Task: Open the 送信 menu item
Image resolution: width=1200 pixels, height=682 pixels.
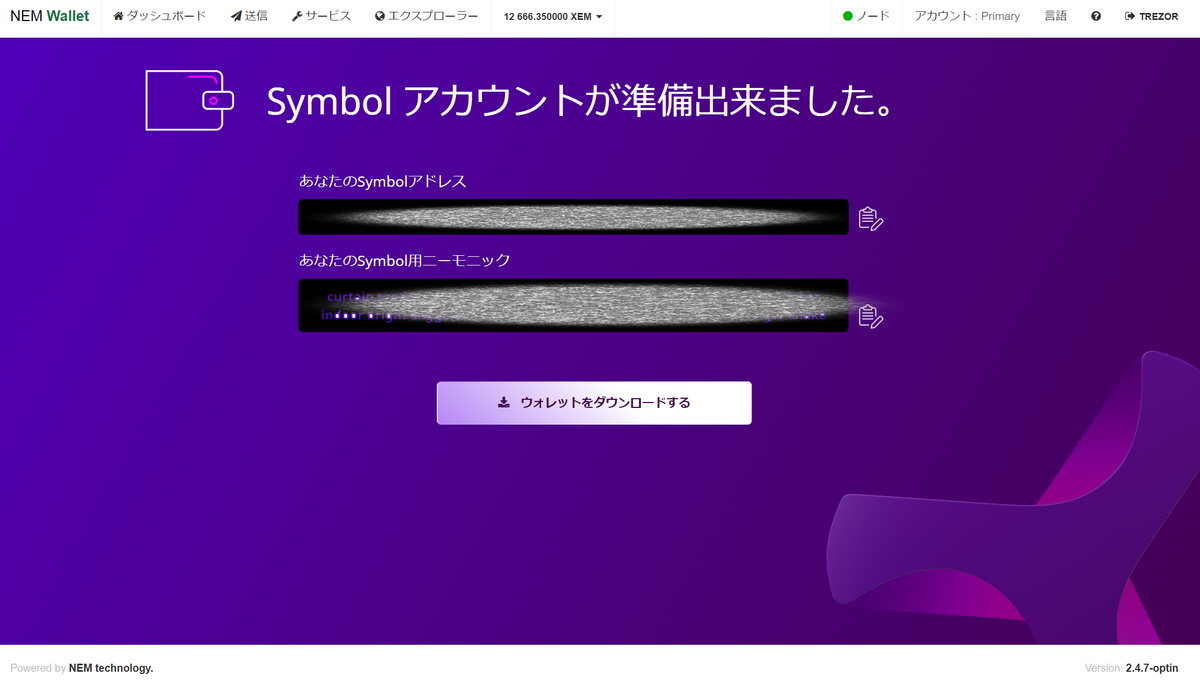Action: click(x=249, y=16)
